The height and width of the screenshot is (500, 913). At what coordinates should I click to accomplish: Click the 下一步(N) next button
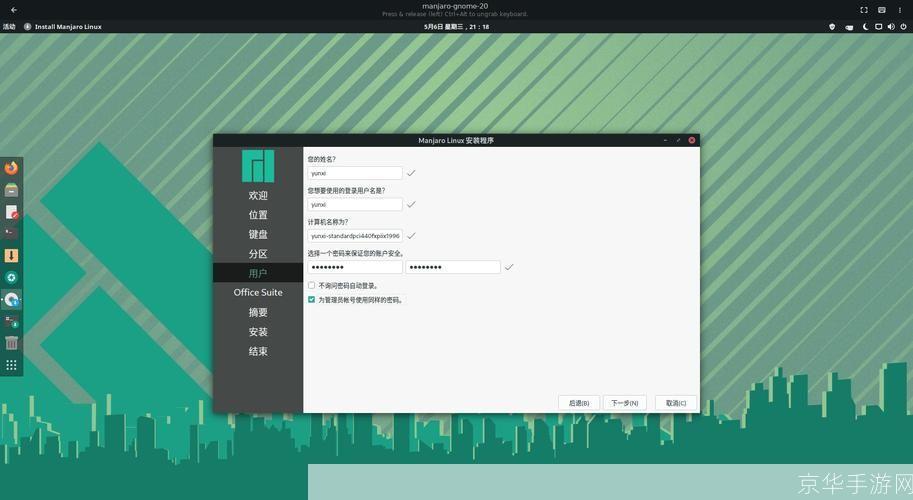(624, 403)
